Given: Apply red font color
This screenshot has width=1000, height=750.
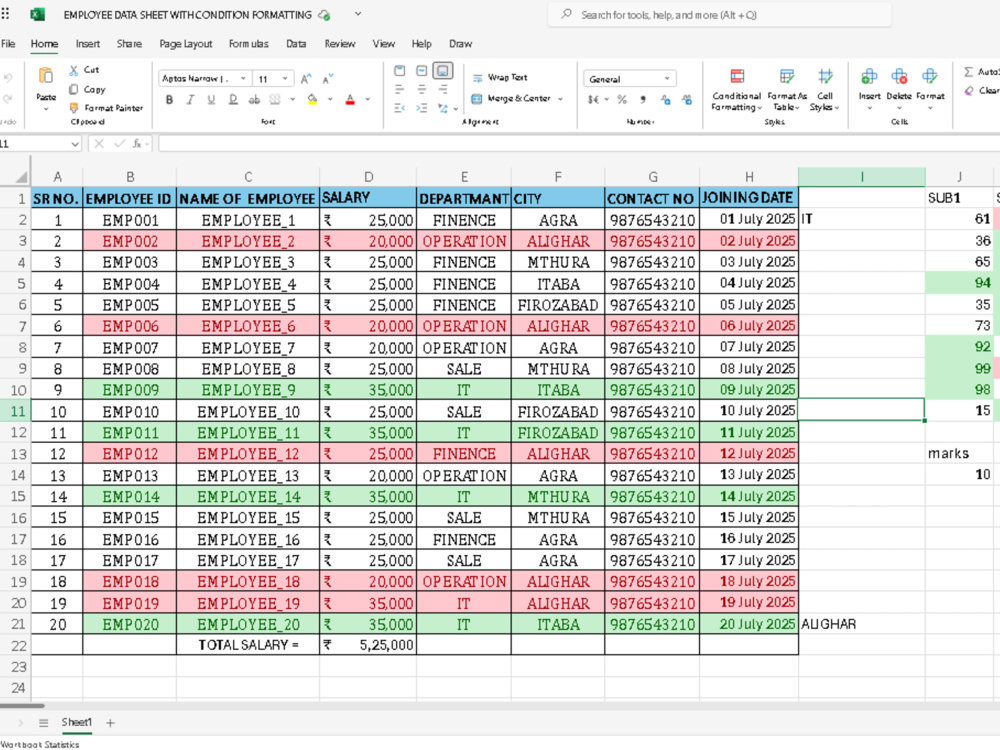Looking at the screenshot, I should 350,99.
